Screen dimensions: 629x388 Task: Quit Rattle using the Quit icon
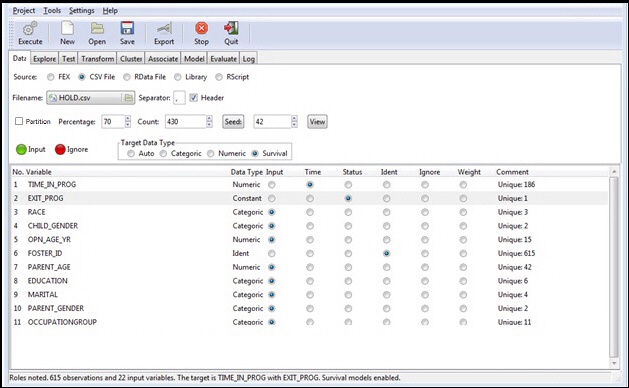tap(231, 28)
